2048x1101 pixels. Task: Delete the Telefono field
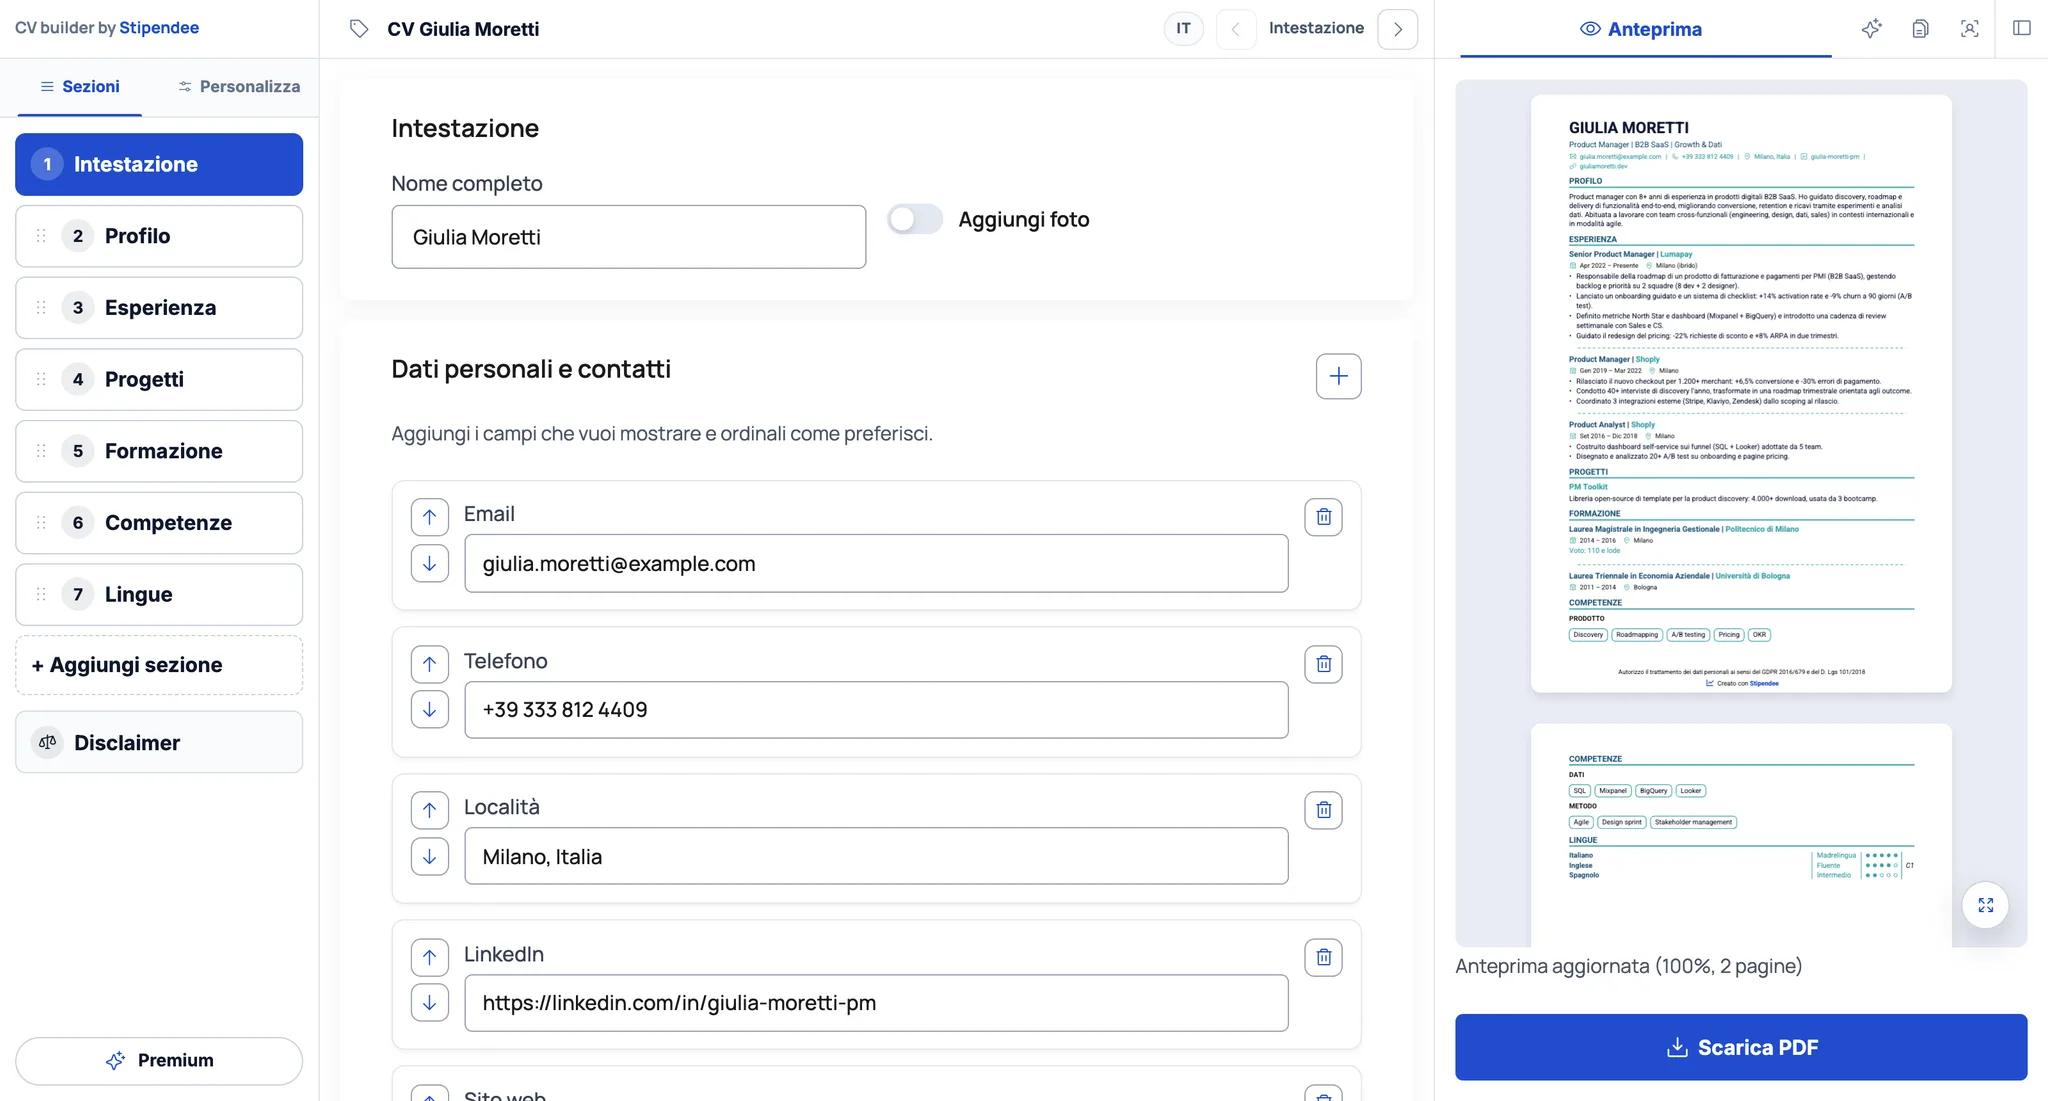pos(1323,664)
